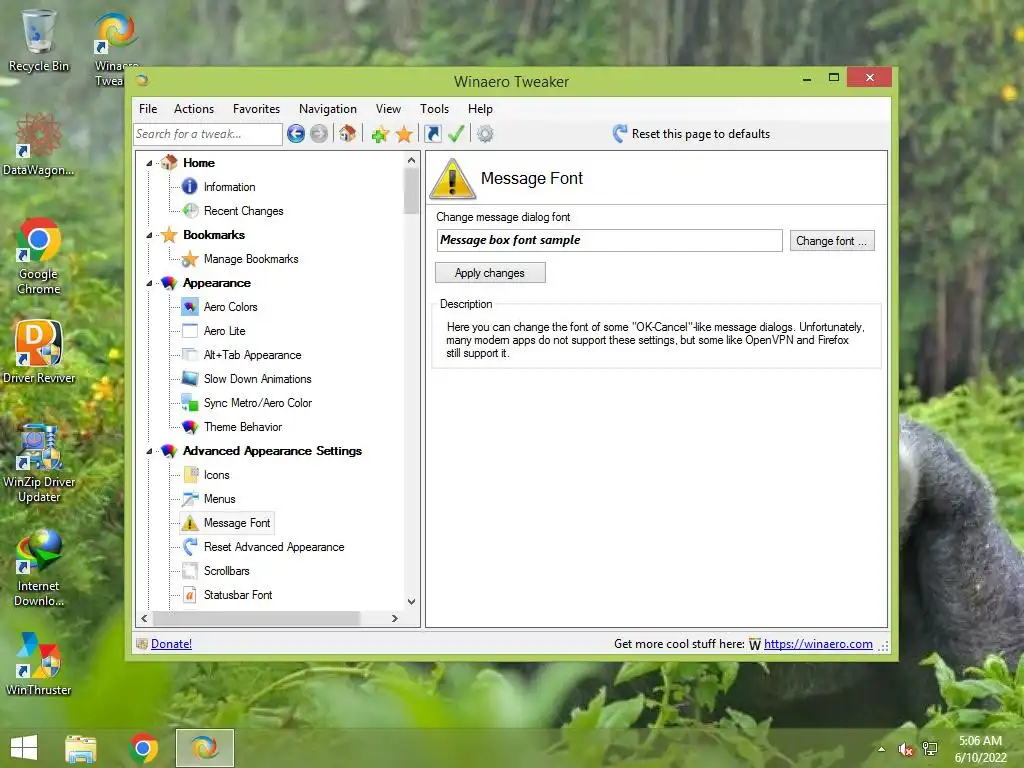Collapse the Home tree node

pos(150,163)
